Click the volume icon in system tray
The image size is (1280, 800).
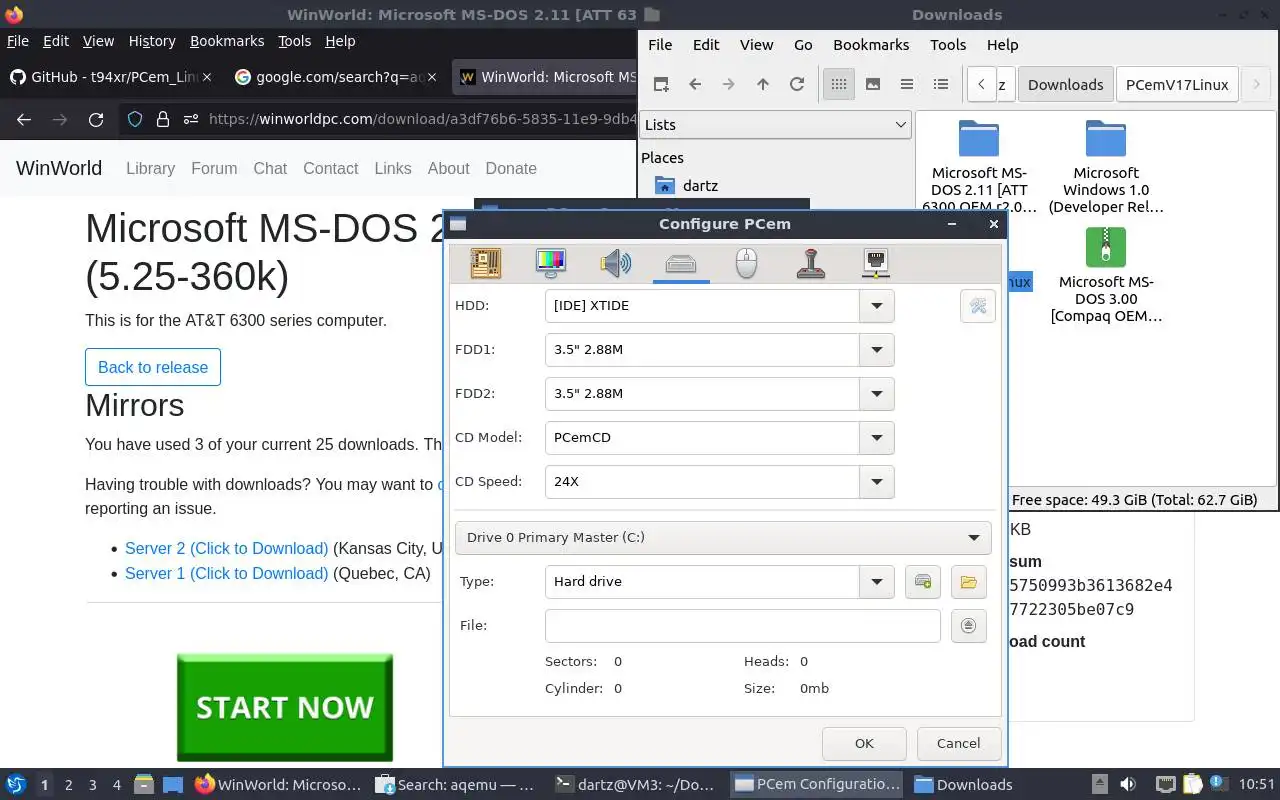coord(1128,784)
